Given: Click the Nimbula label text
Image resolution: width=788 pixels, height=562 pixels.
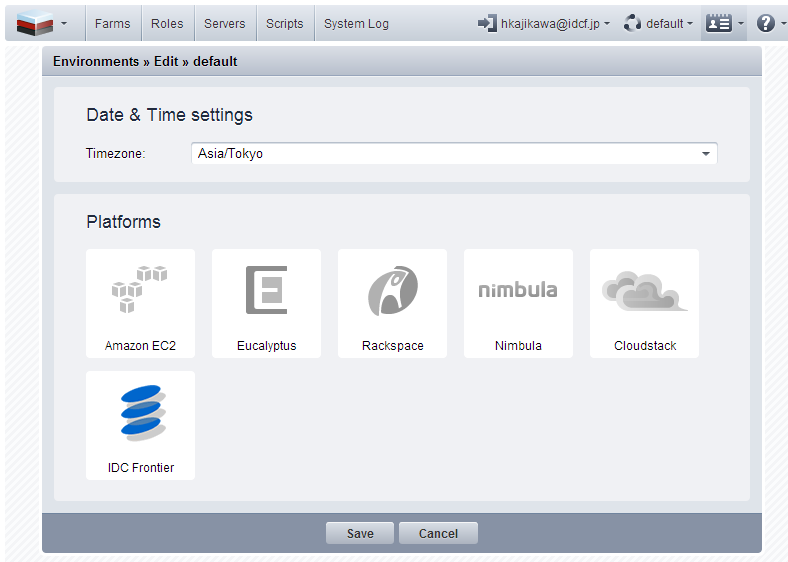Looking at the screenshot, I should (518, 346).
